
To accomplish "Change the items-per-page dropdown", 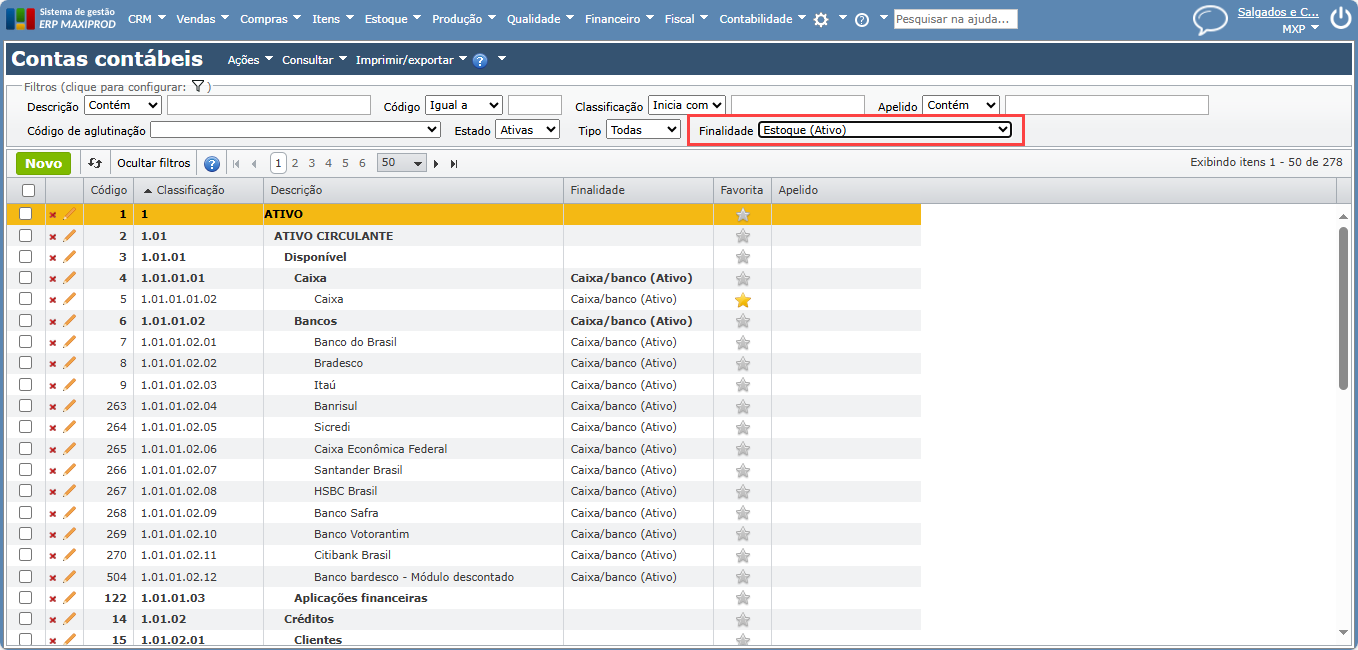I will 402,163.
